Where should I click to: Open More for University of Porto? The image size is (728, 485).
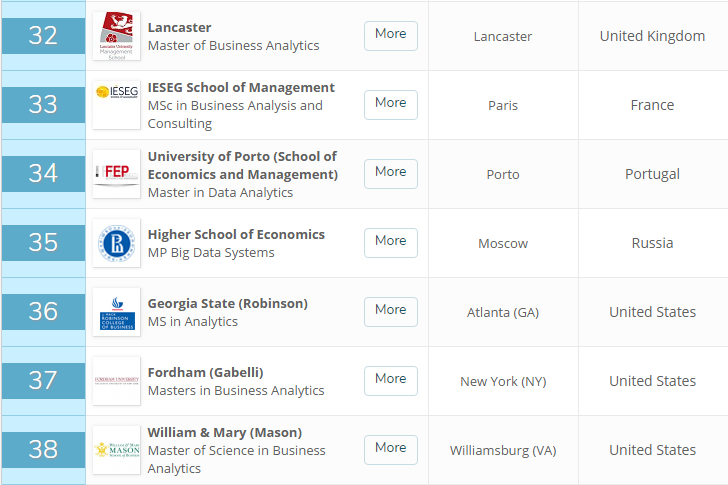point(390,172)
